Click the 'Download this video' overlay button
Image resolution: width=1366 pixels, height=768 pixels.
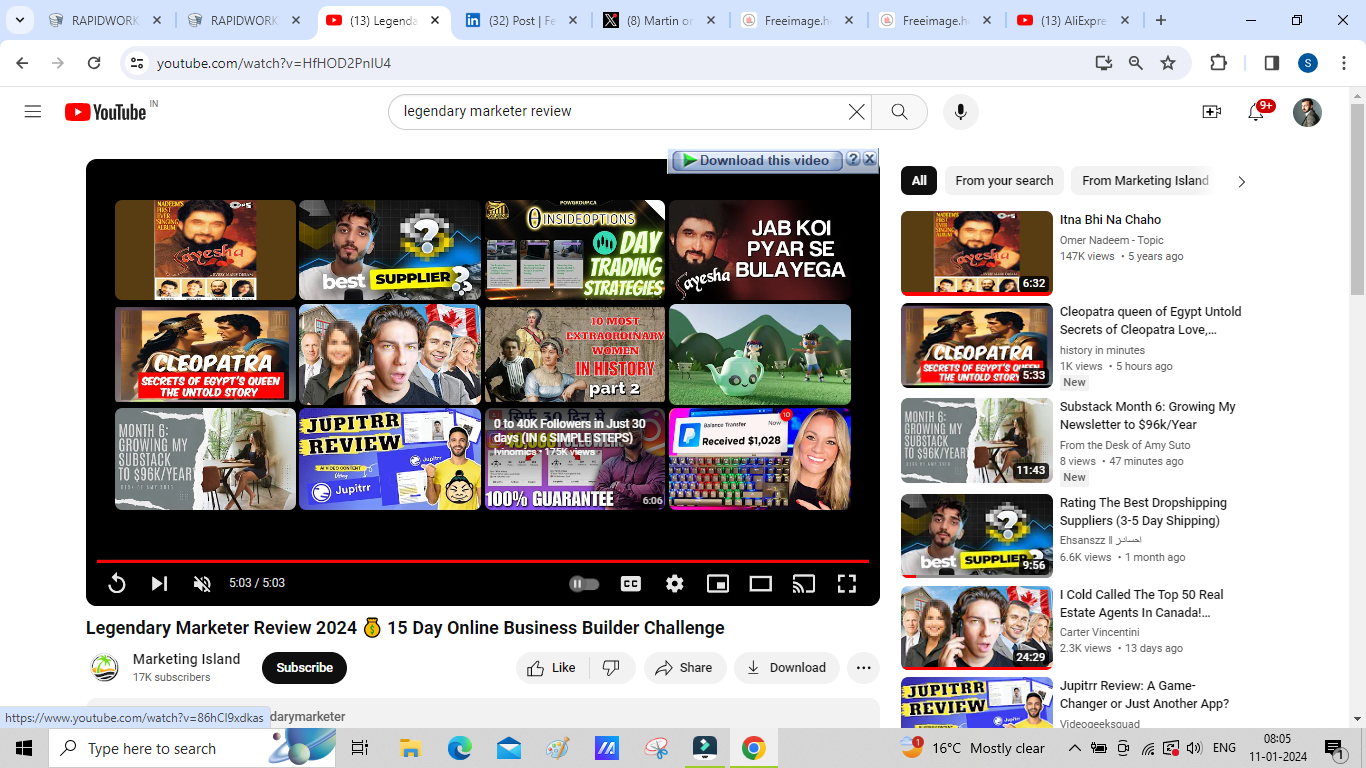756,160
